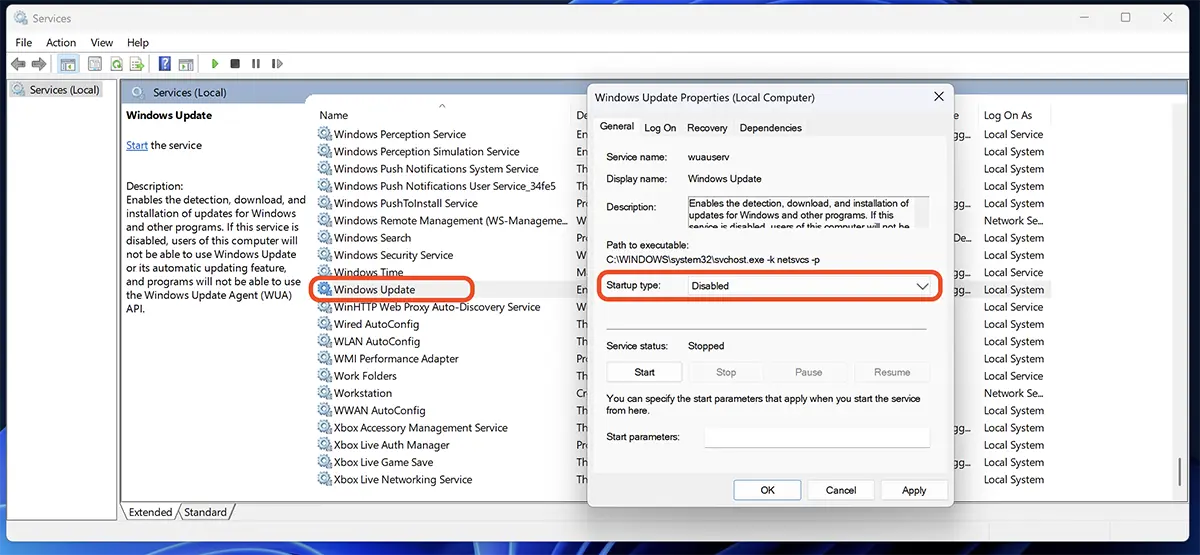Switch to the Log On tab
This screenshot has height=555, width=1200.
pos(660,128)
